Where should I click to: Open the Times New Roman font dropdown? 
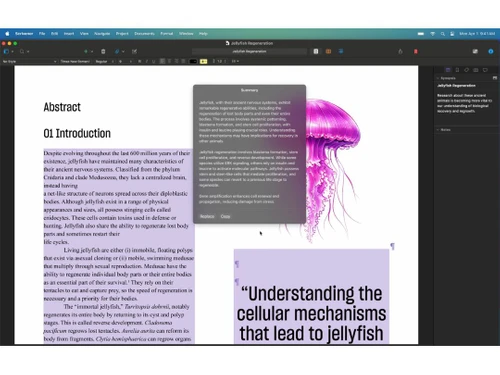coord(75,61)
